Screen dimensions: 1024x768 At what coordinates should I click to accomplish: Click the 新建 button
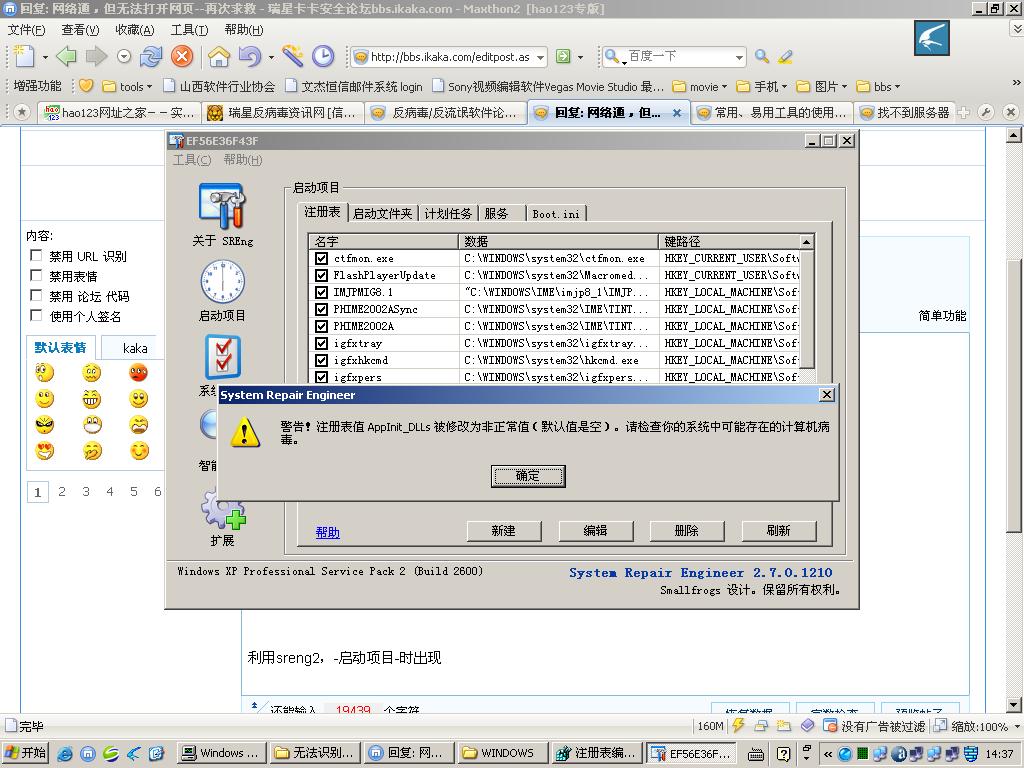[504, 531]
